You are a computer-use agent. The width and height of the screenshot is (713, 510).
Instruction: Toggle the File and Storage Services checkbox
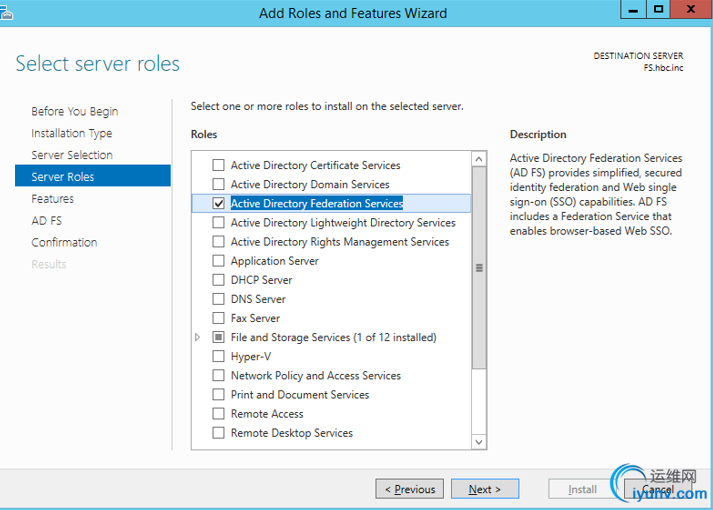click(218, 337)
